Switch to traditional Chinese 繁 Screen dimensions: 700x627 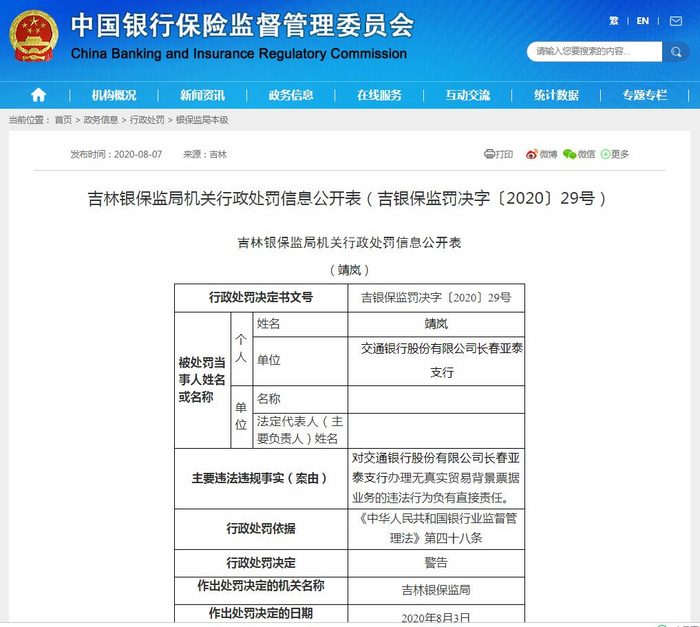tap(614, 21)
